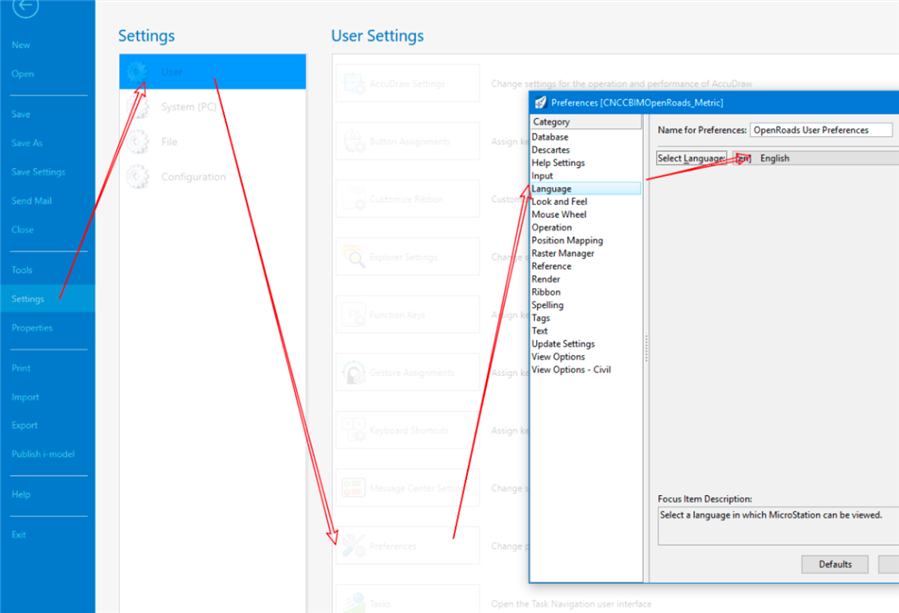Choose Save Settings menu item
Screen dimensions: 899x613
click(38, 172)
